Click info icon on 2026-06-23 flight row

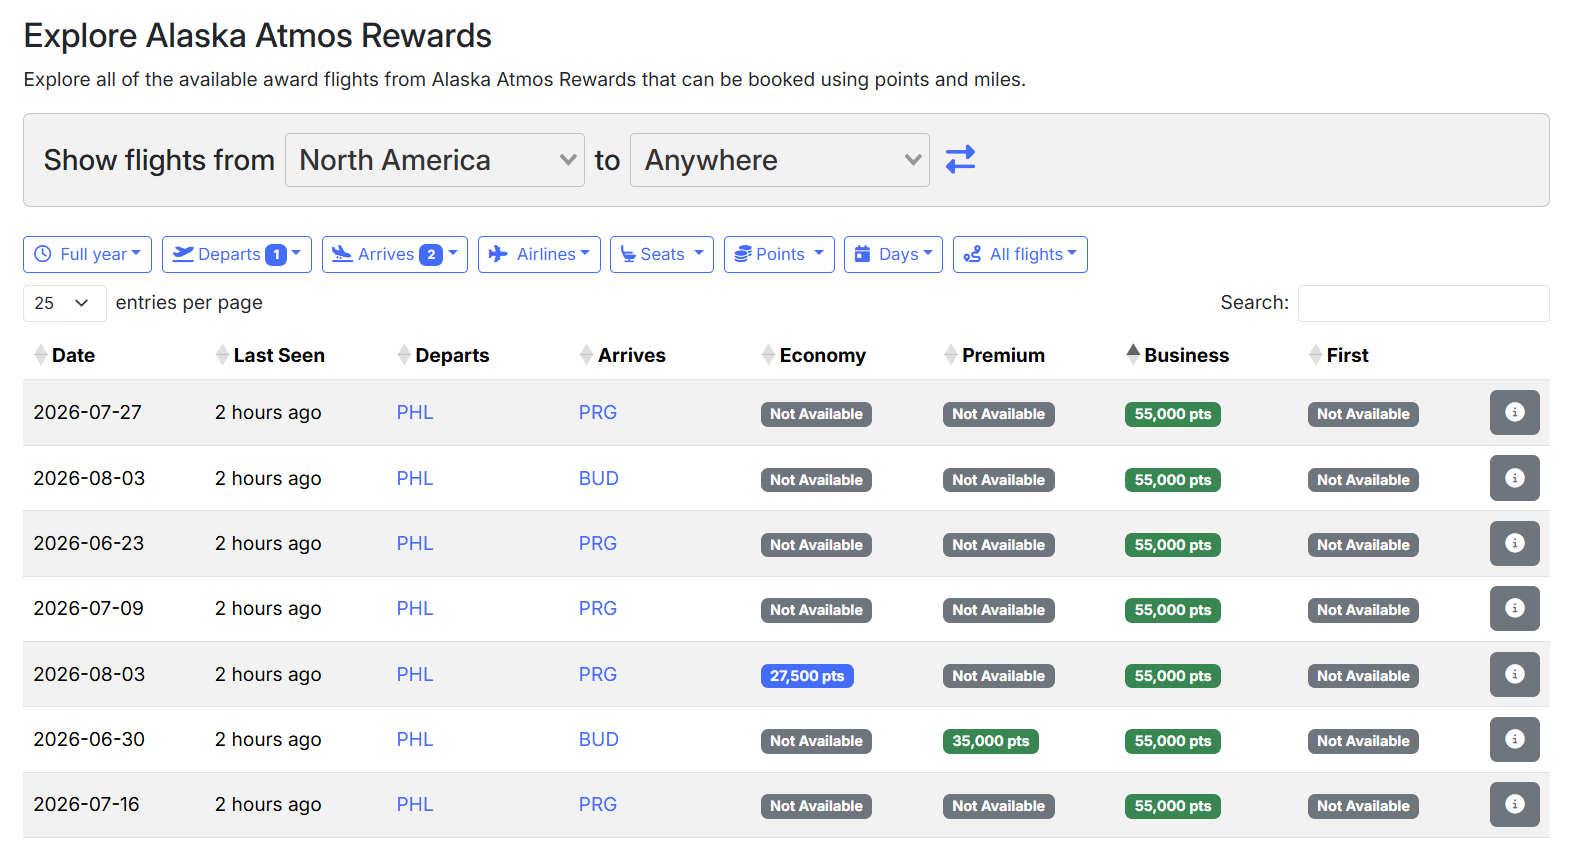[1514, 544]
